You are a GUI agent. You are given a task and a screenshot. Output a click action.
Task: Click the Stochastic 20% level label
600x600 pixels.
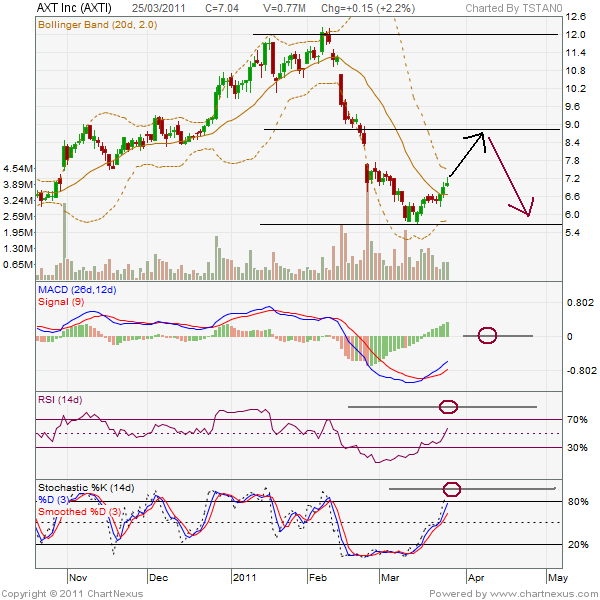coord(578,545)
